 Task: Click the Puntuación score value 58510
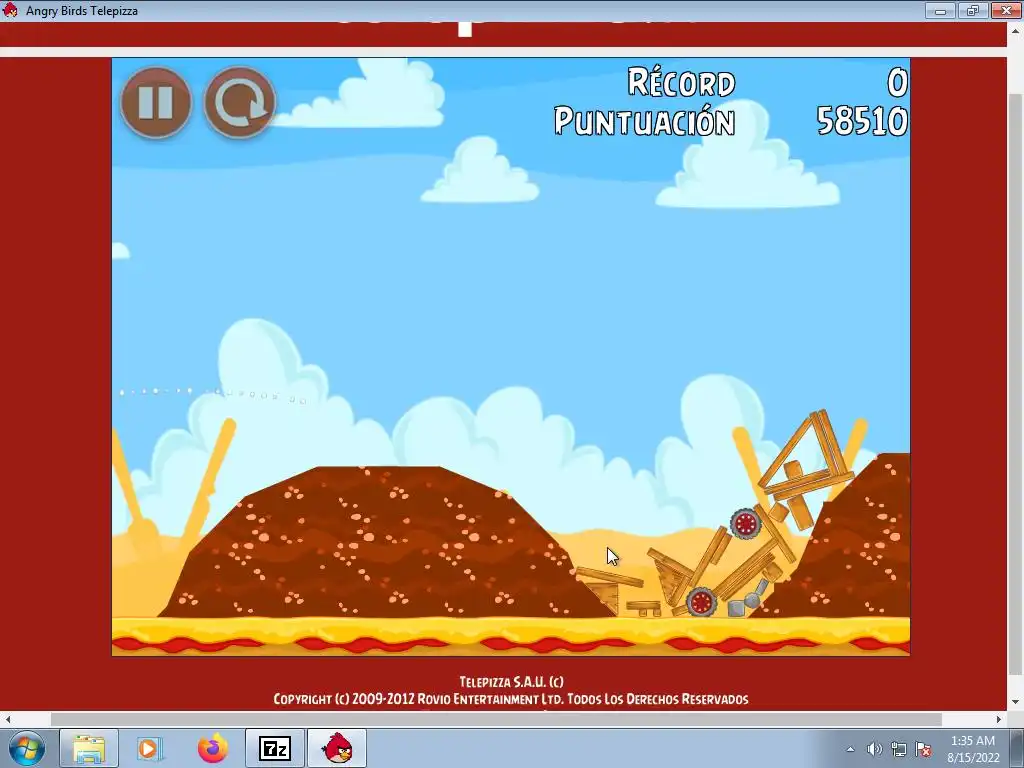(862, 121)
